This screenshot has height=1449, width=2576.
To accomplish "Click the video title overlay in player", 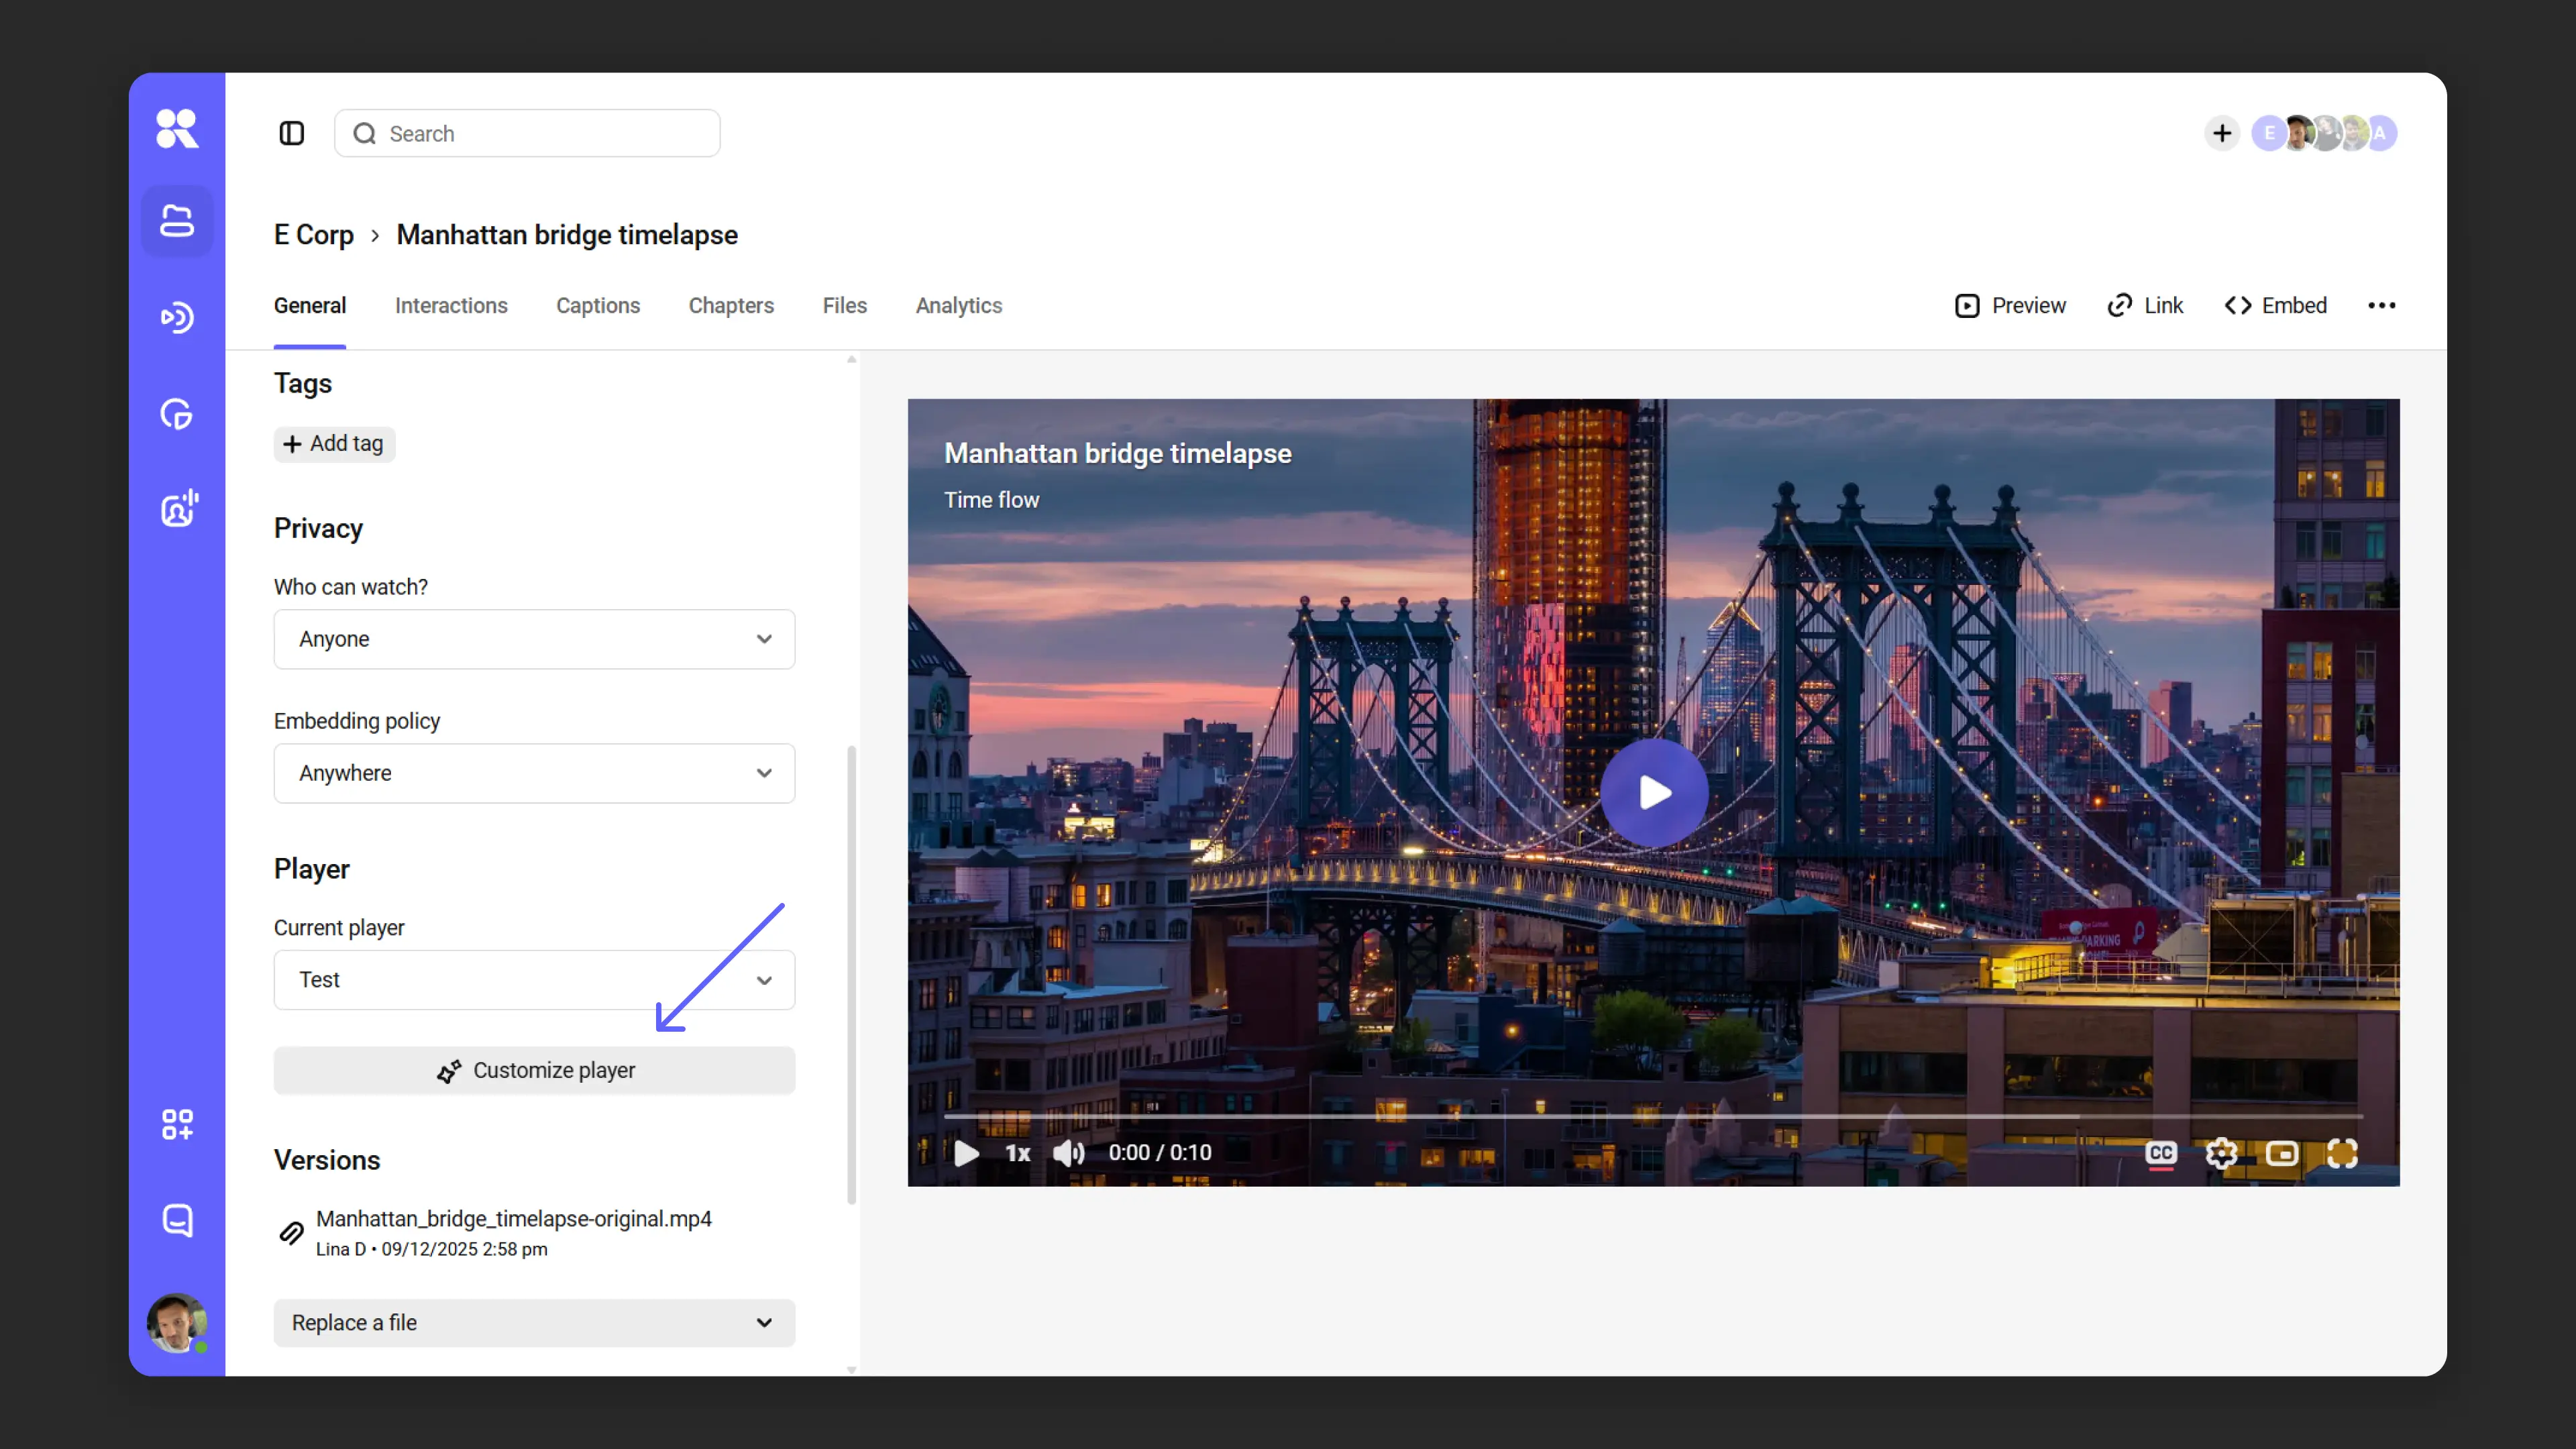I will pos(1118,453).
